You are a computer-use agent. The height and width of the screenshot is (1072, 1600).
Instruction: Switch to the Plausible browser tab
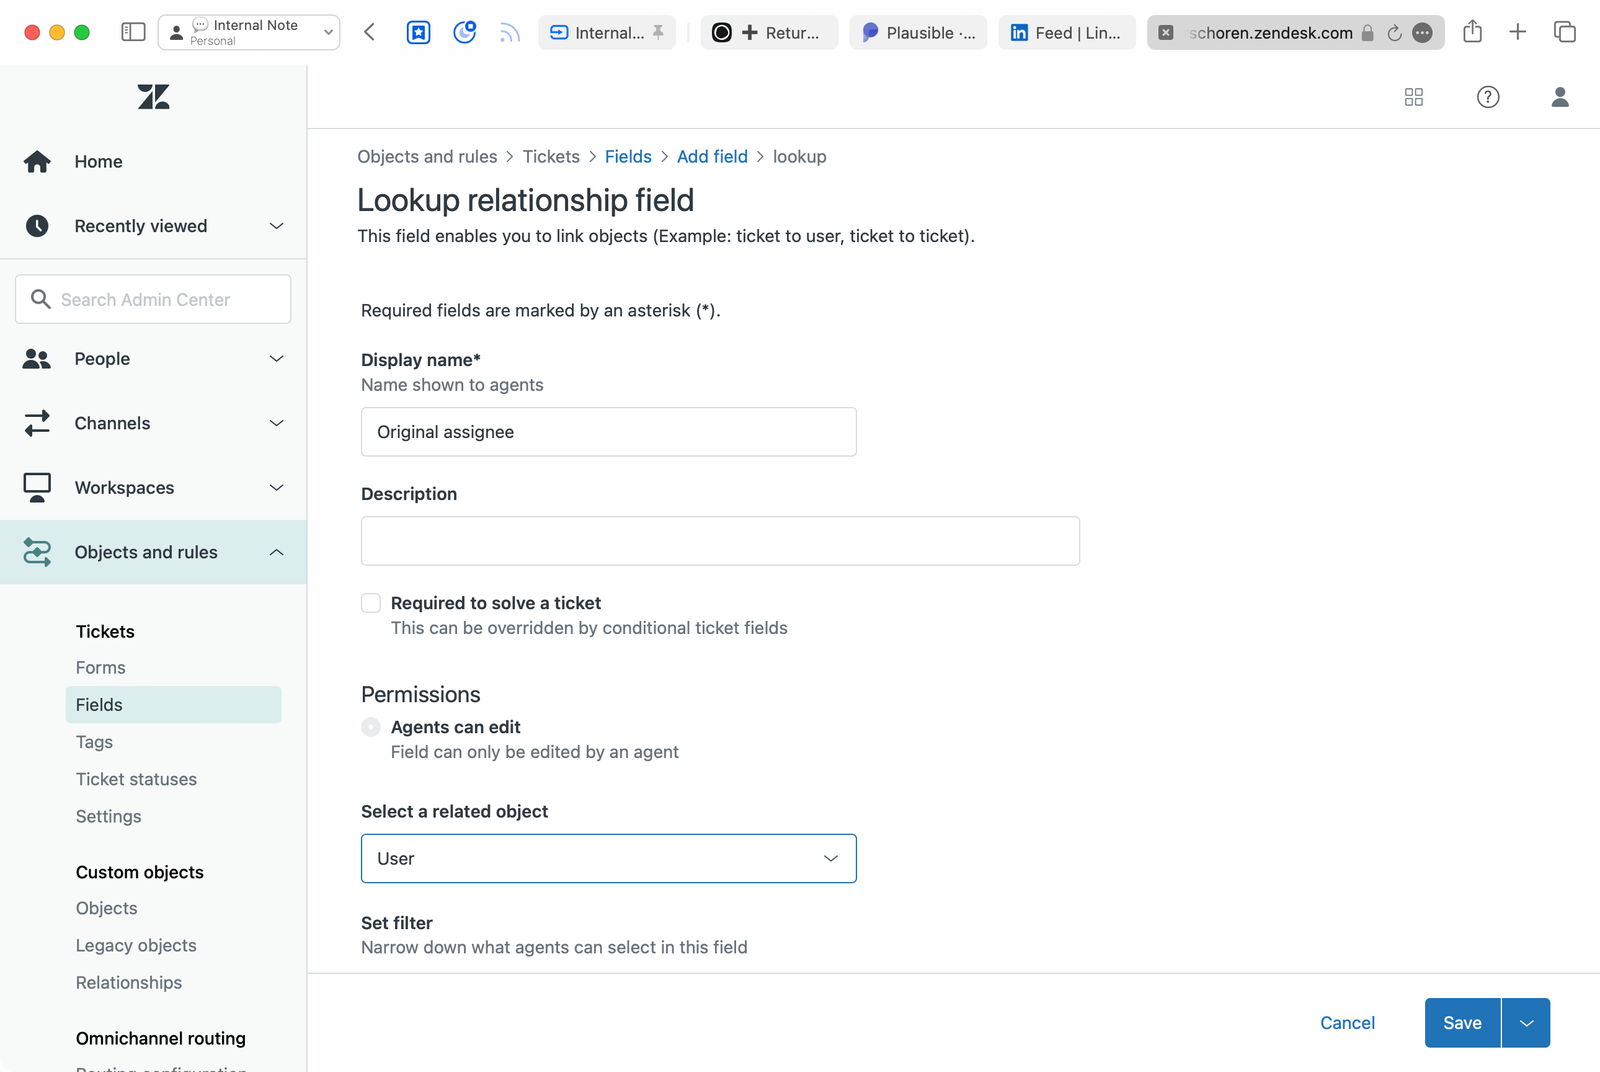point(917,32)
